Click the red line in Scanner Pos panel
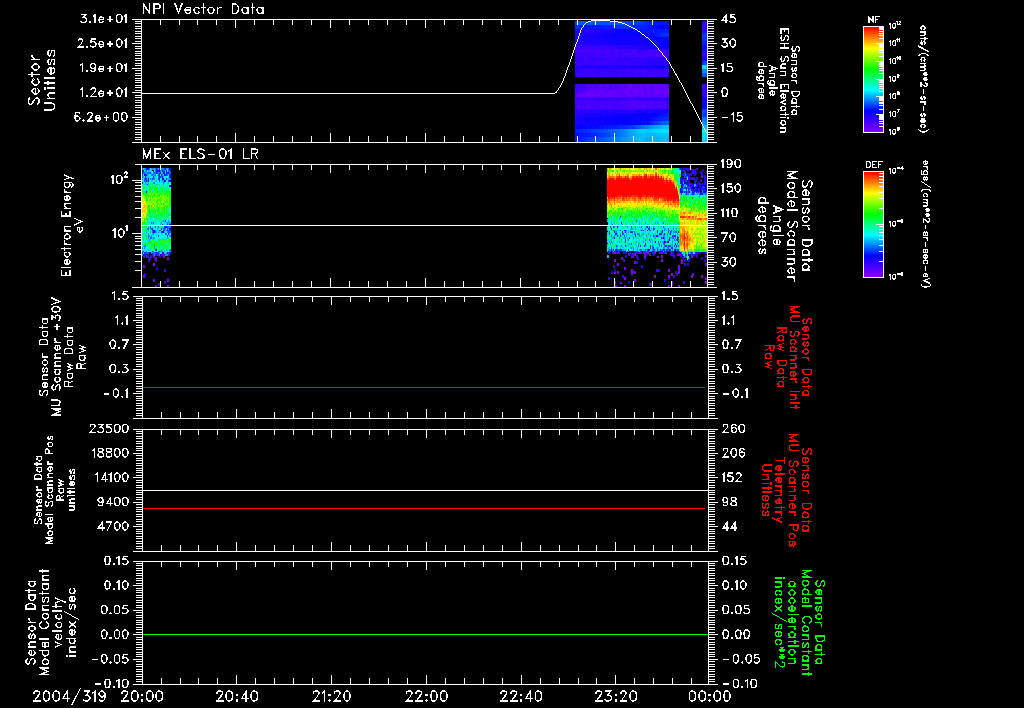The image size is (1024, 708). [x=424, y=508]
